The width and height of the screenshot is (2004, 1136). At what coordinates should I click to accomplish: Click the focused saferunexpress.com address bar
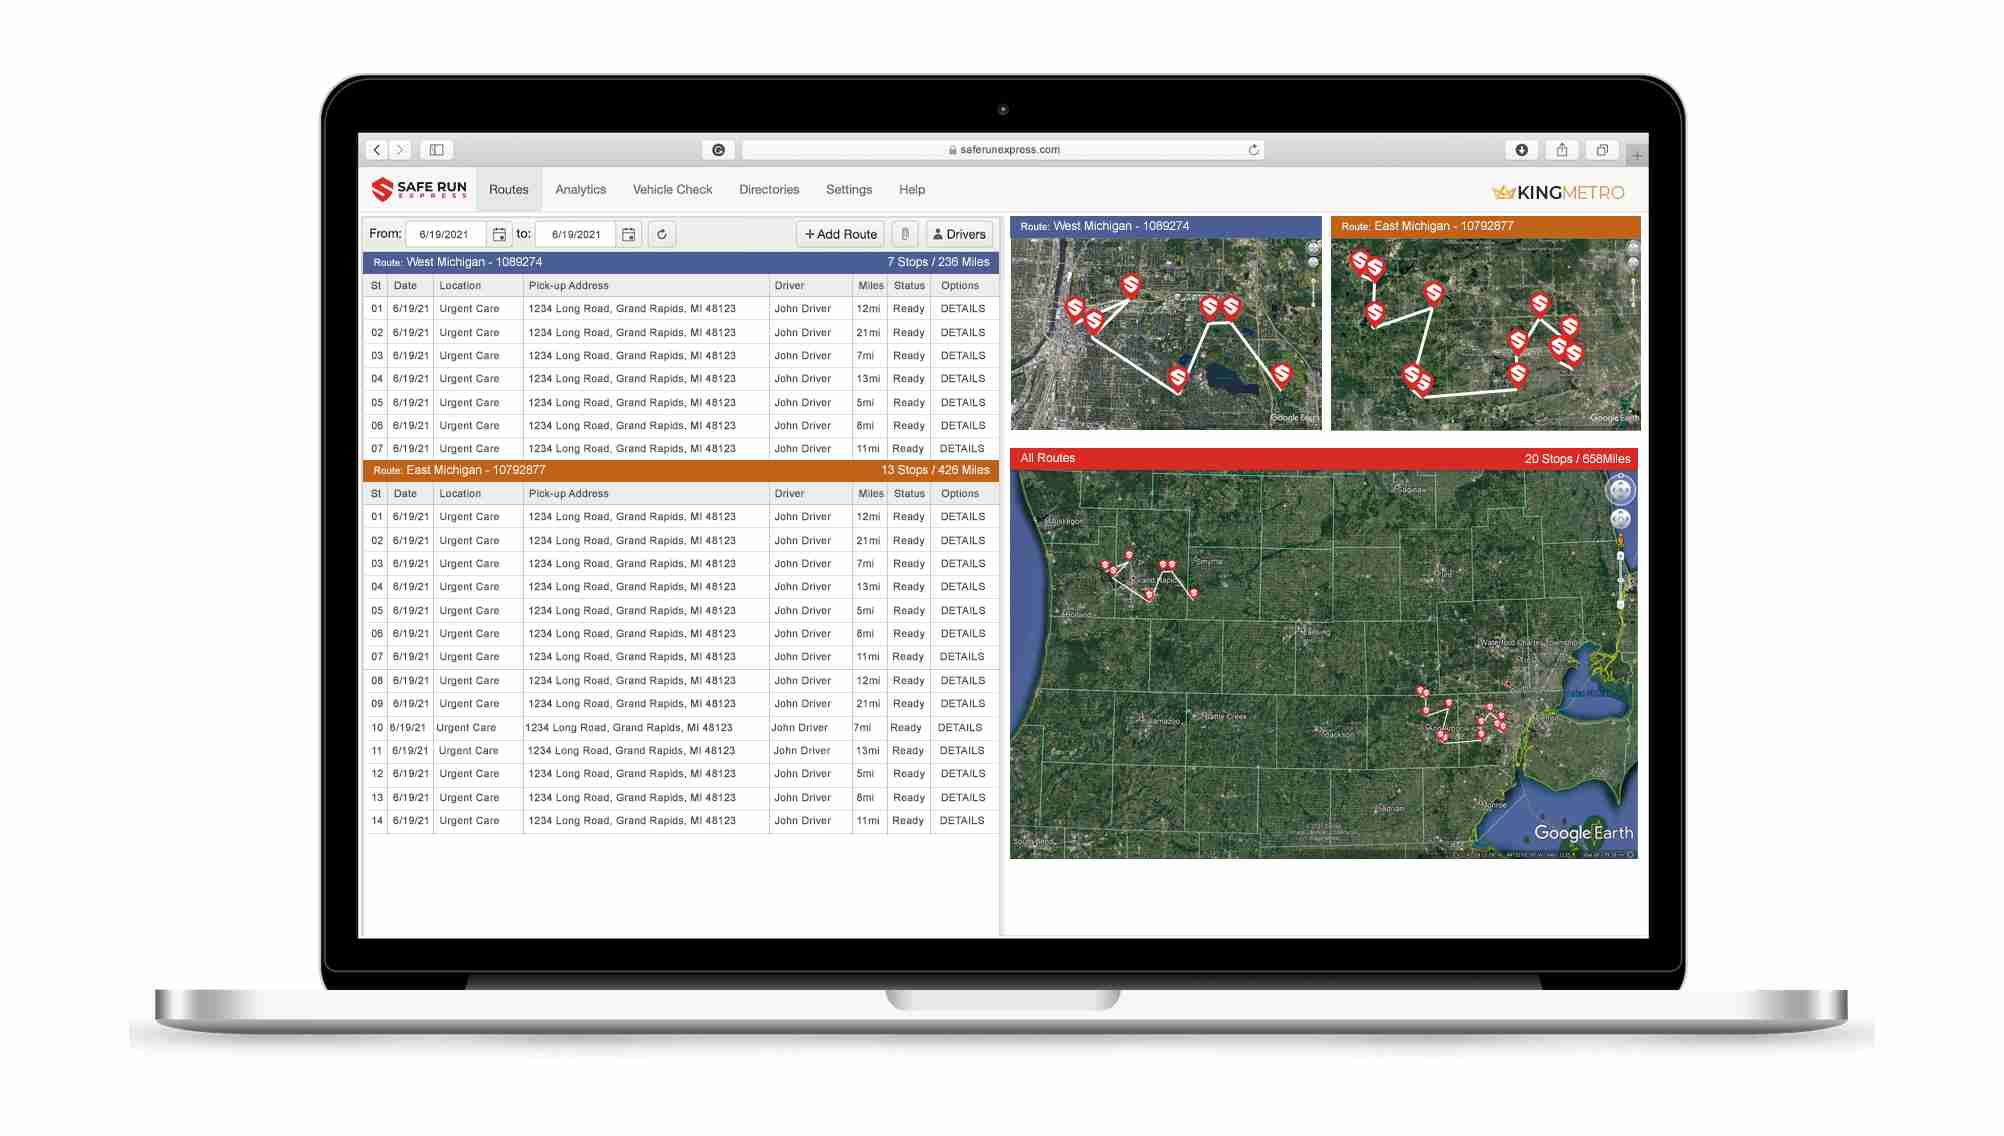(x=1003, y=150)
